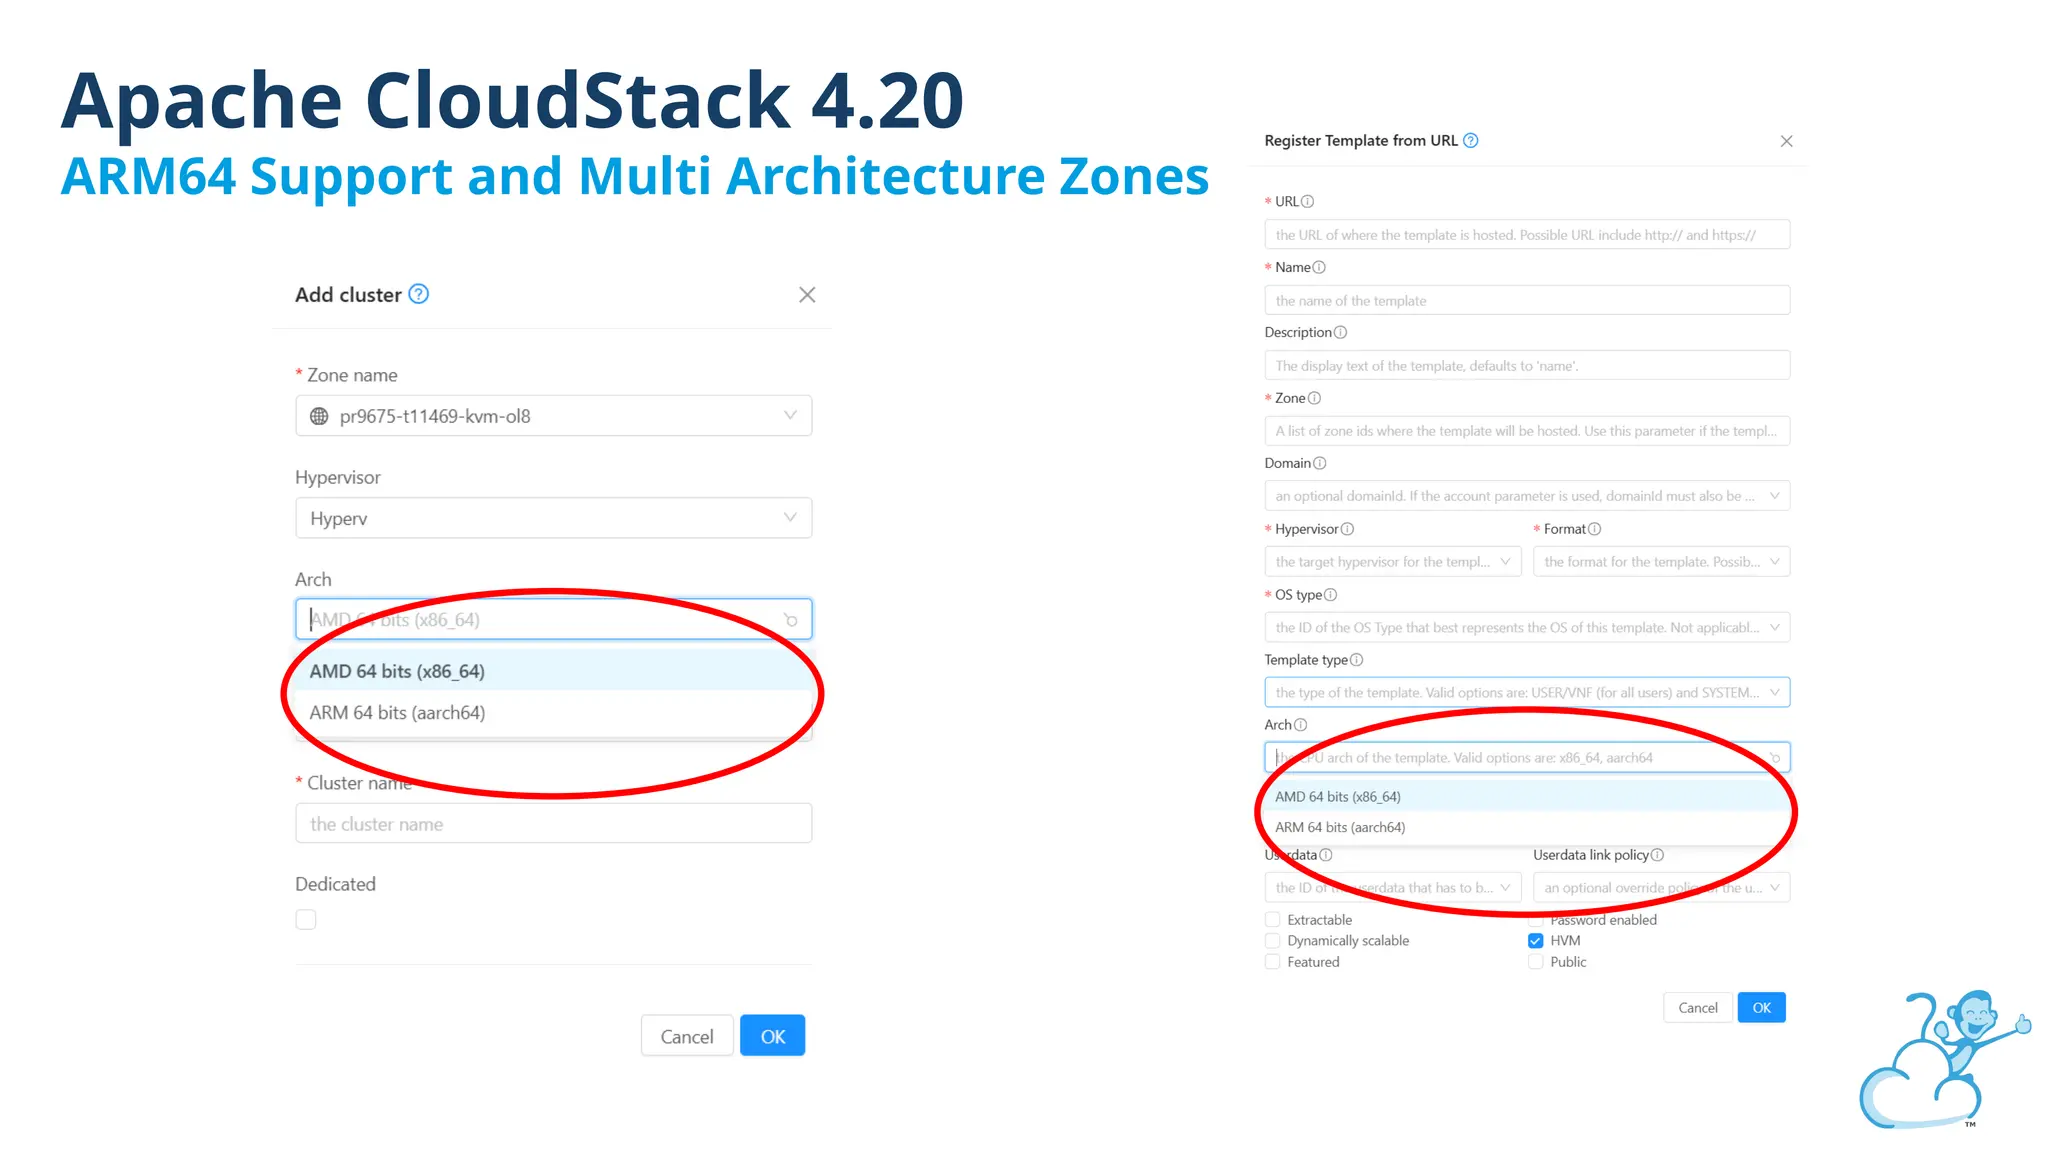Cancel the Register Template dialog
2048x1152 pixels.
[1698, 1008]
